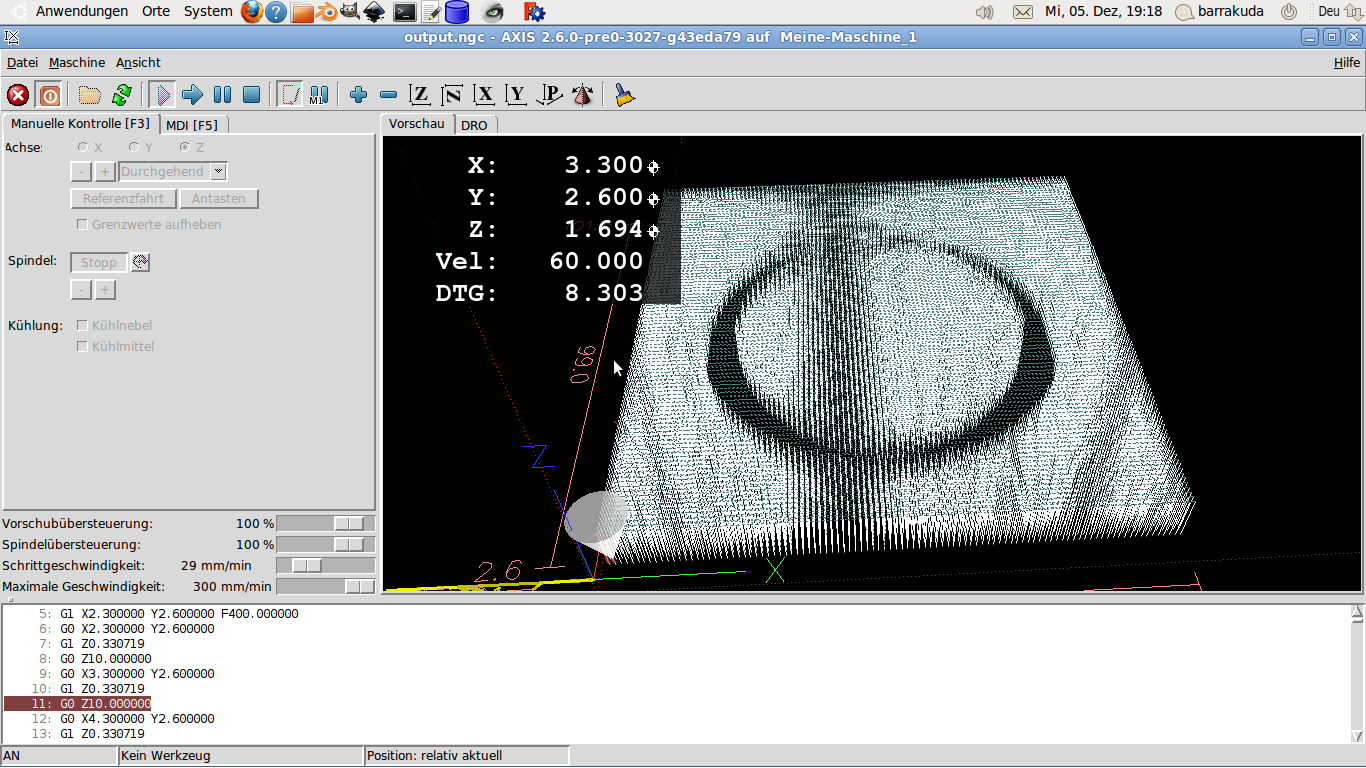Open the Maschine menu
This screenshot has width=1366, height=768.
click(x=77, y=62)
